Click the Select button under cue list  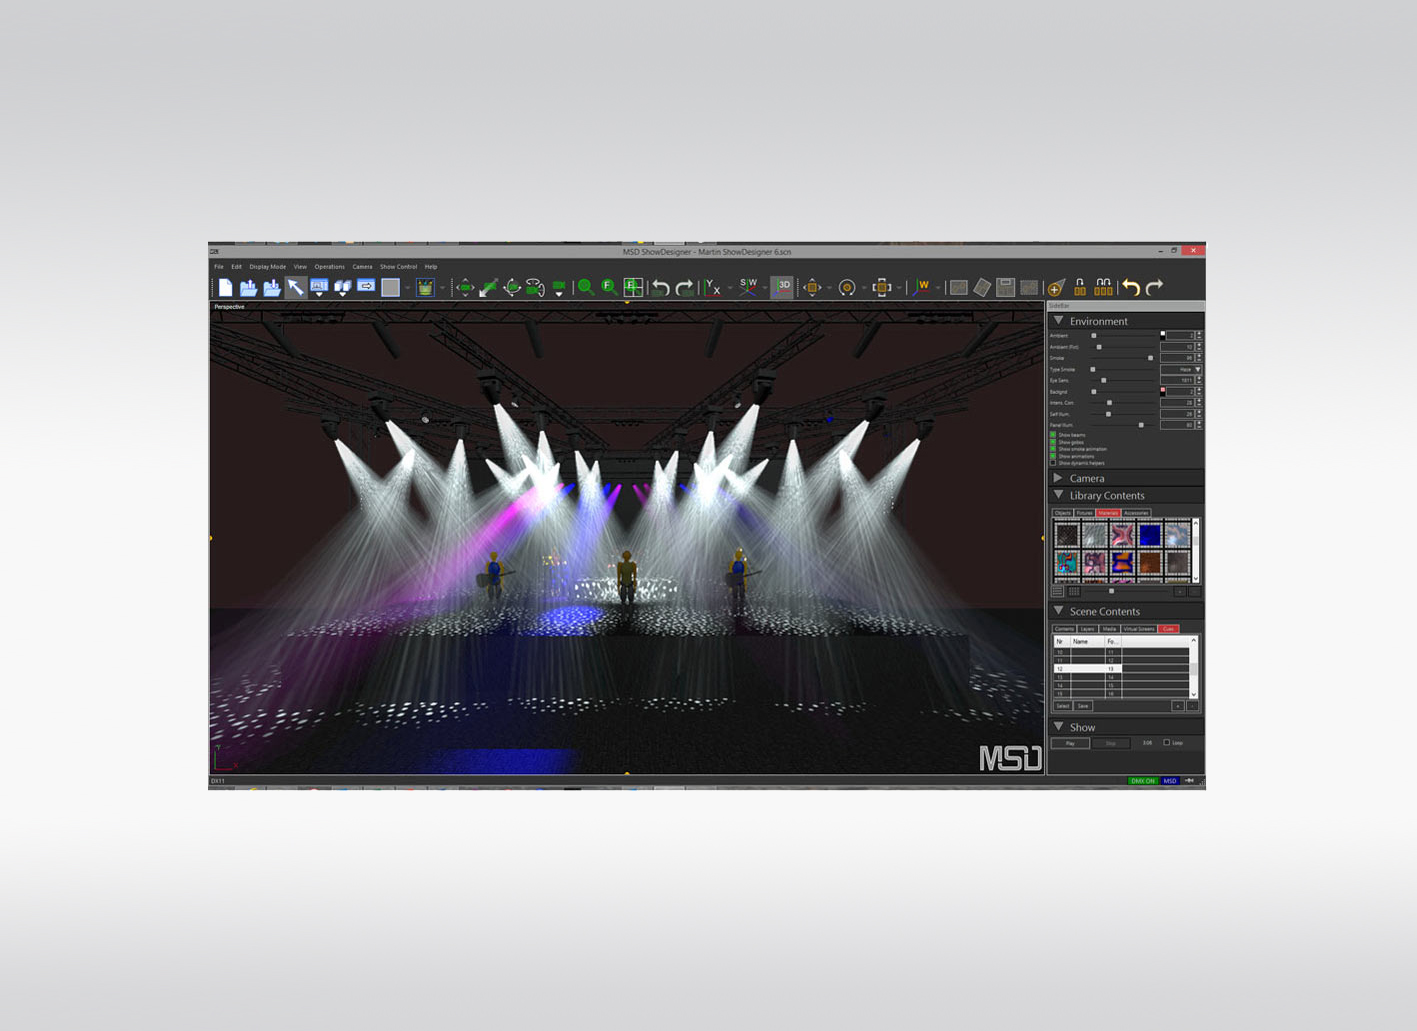[1062, 706]
